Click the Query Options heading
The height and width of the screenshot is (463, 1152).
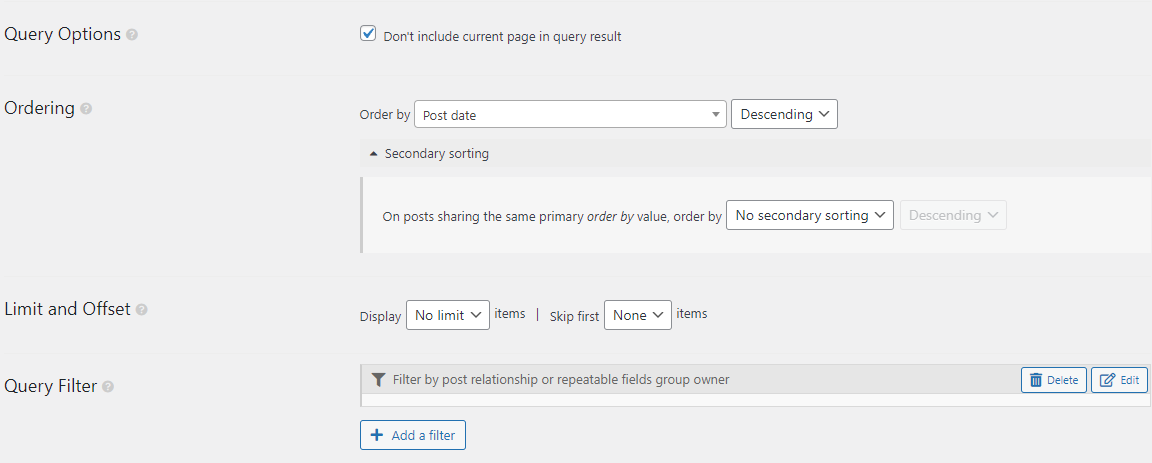coord(62,35)
